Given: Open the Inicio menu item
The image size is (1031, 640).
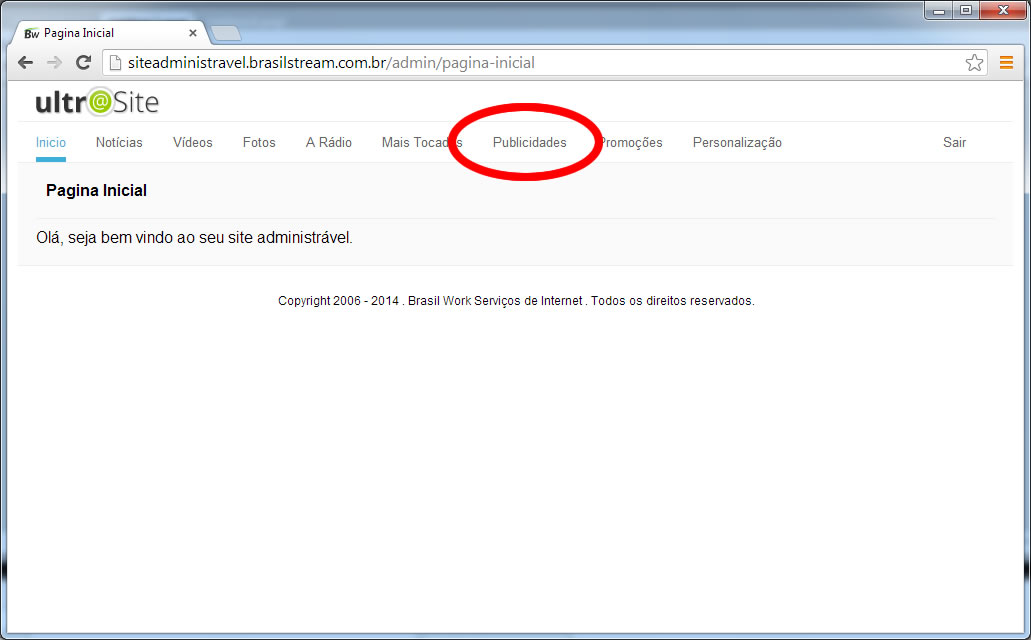Looking at the screenshot, I should tap(50, 142).
